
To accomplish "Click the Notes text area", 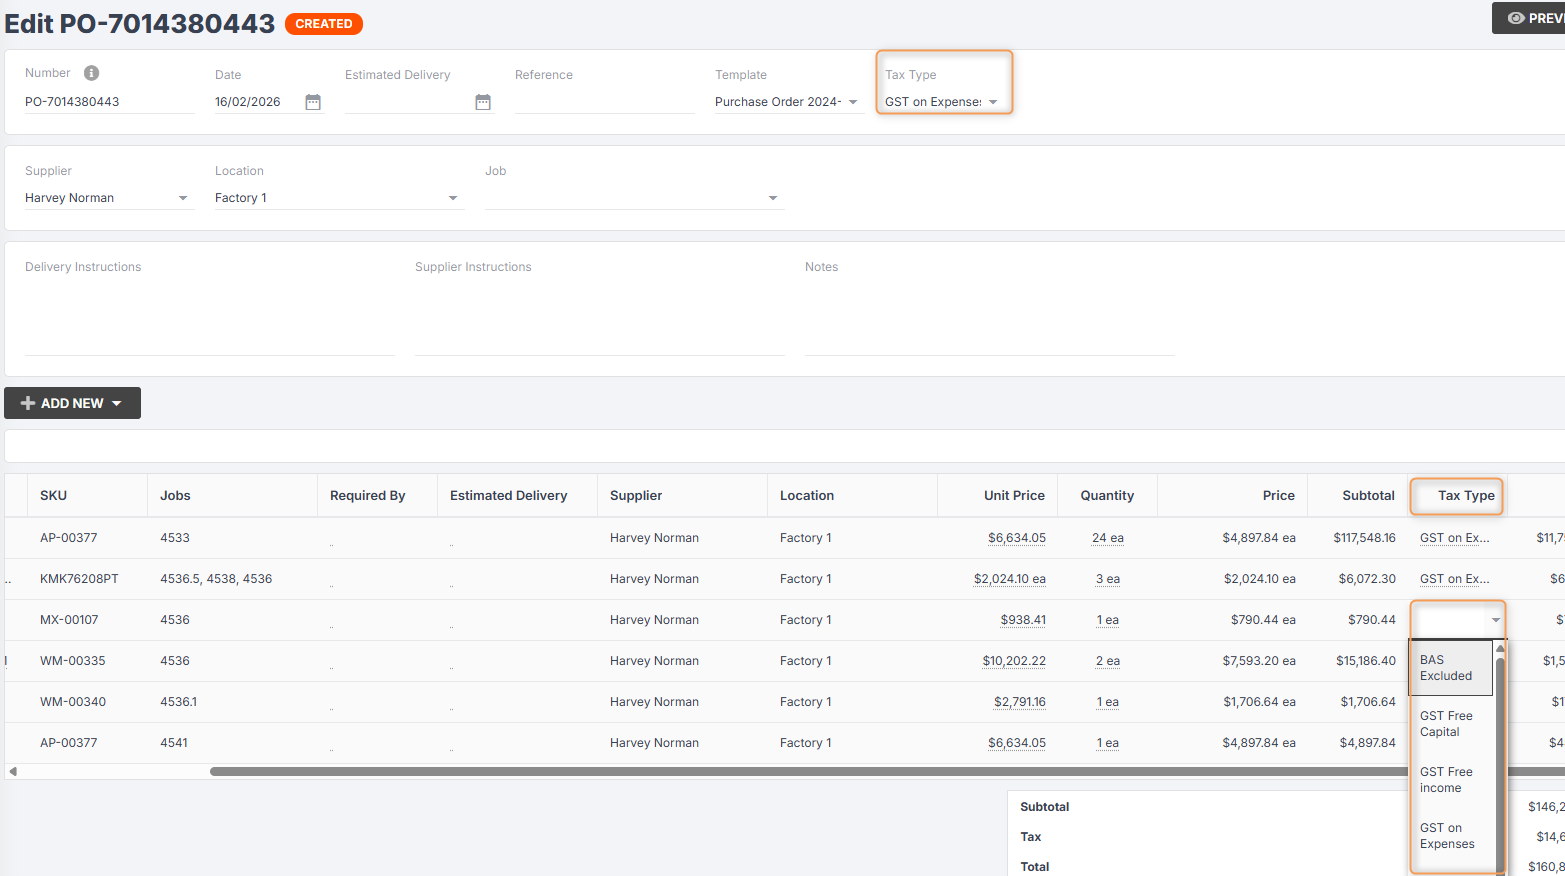I will tap(990, 318).
